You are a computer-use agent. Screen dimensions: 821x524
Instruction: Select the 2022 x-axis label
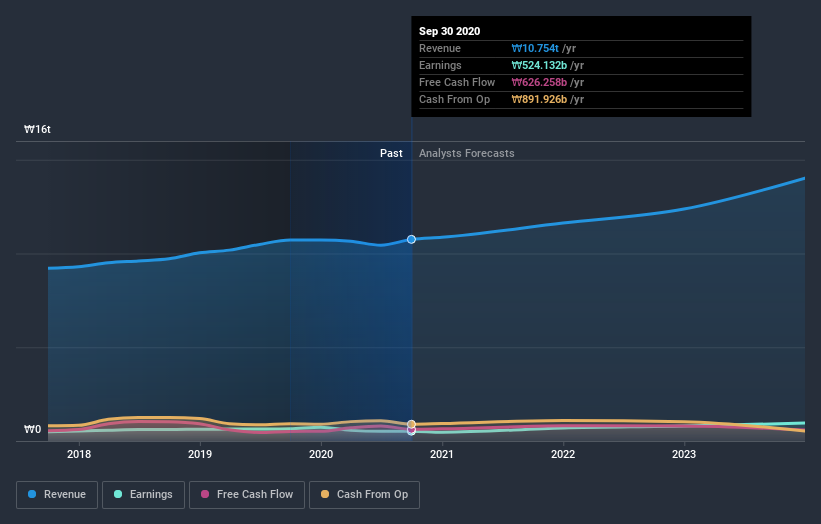[x=563, y=454]
